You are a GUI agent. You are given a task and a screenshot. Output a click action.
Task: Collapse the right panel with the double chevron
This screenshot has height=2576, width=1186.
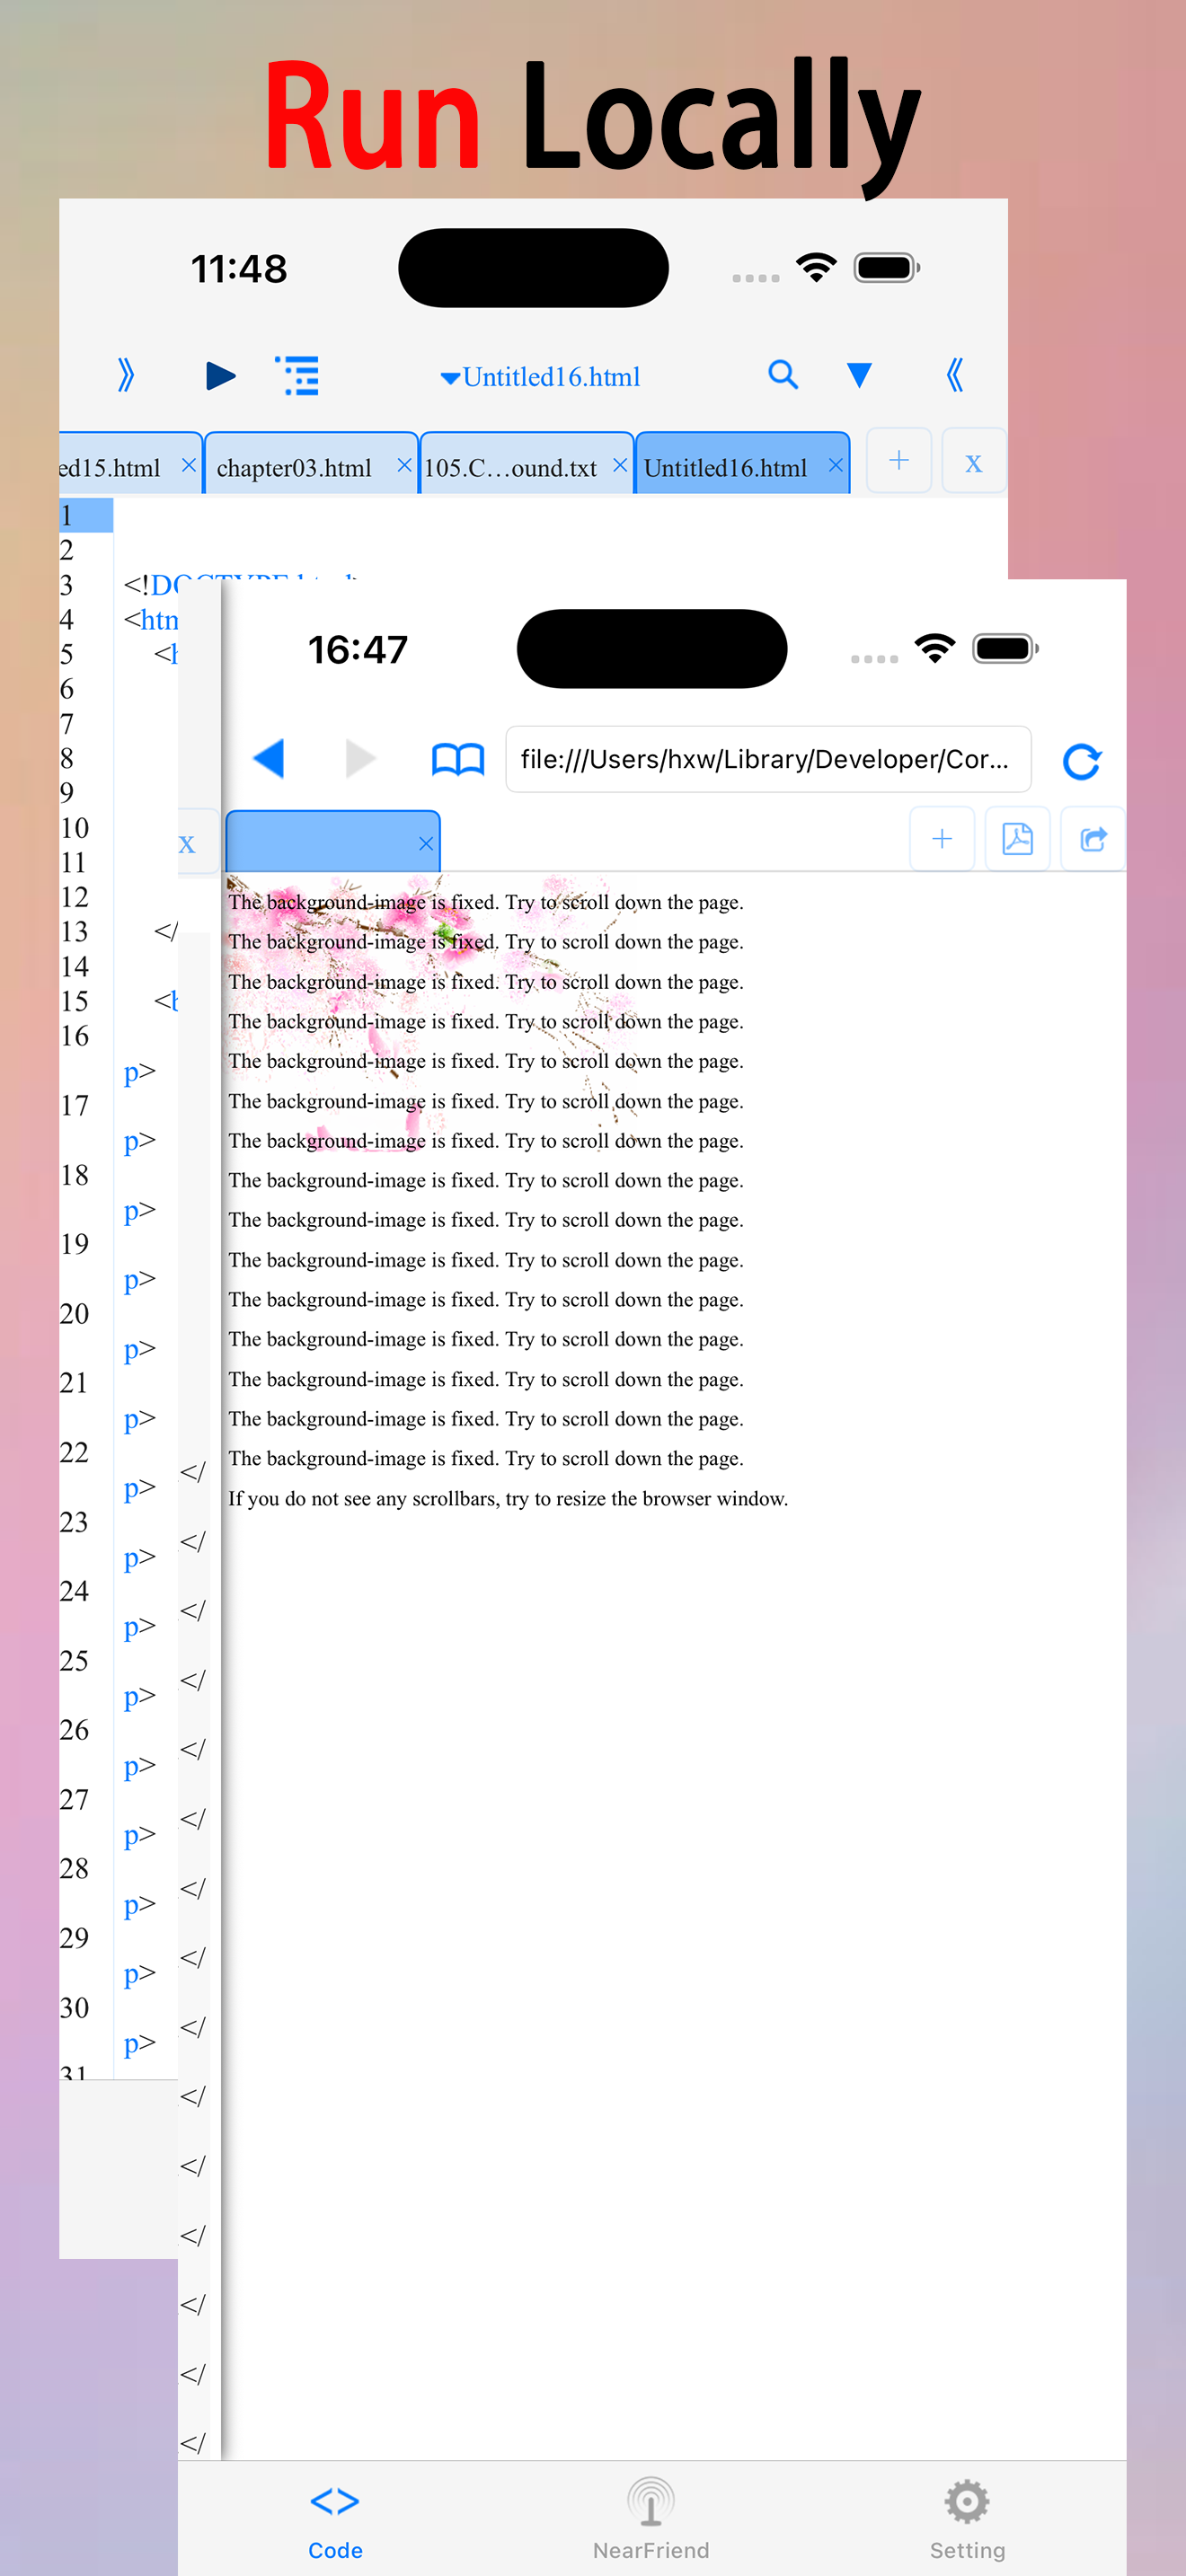(x=955, y=375)
